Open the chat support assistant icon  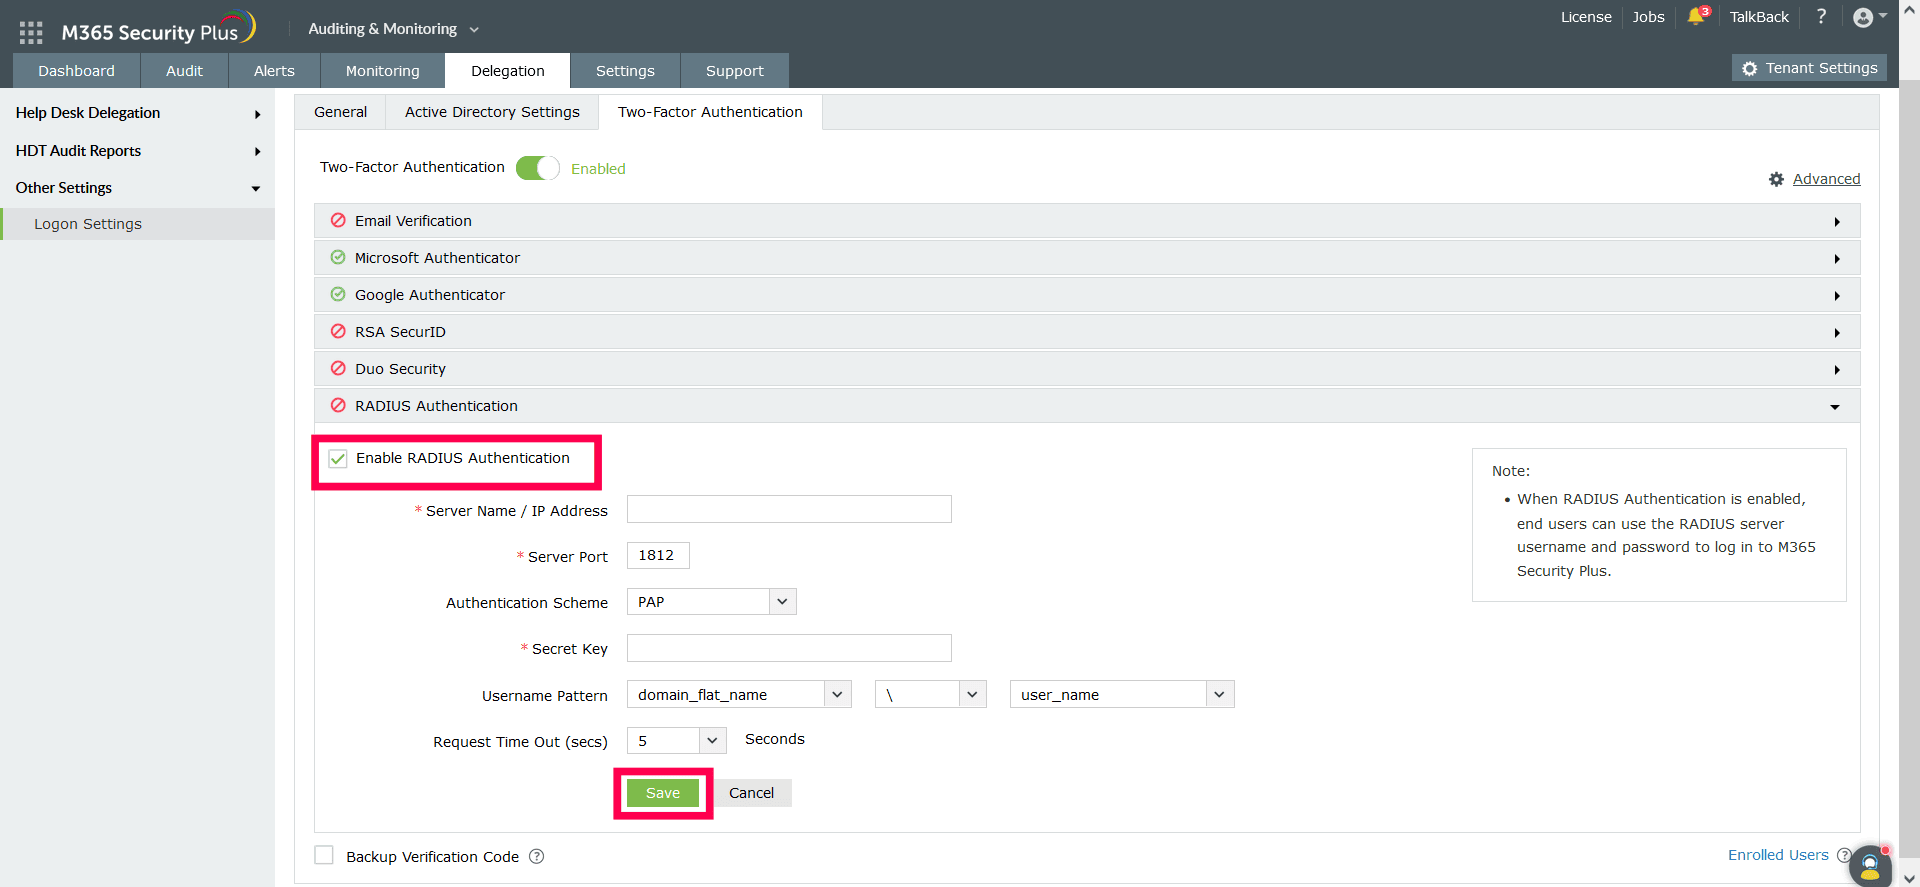(1870, 866)
